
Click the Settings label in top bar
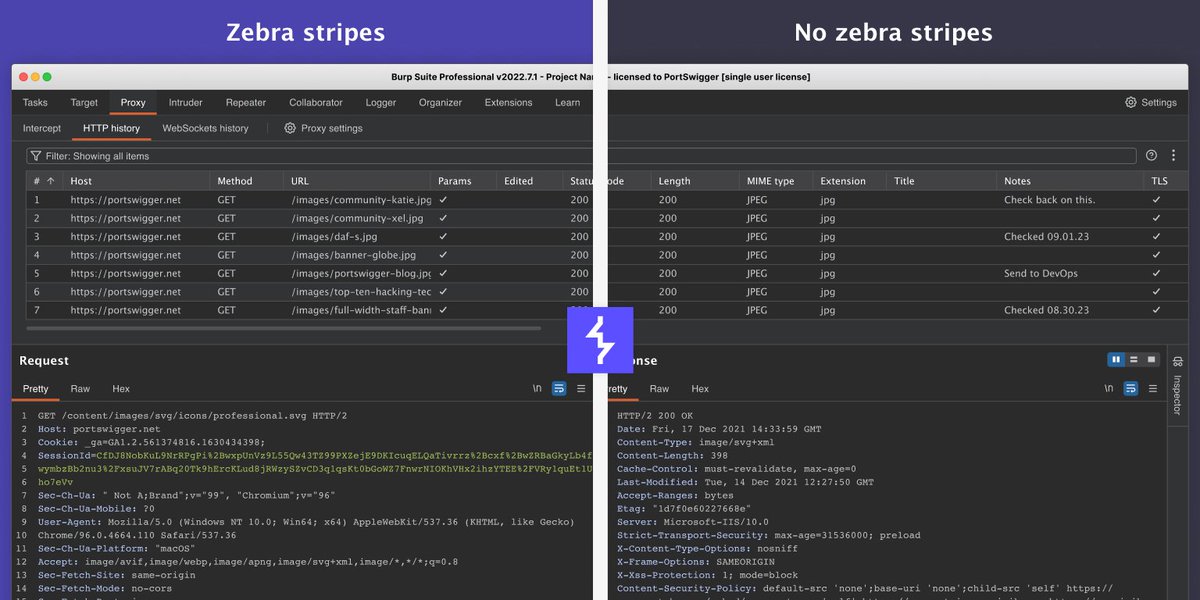(1159, 102)
